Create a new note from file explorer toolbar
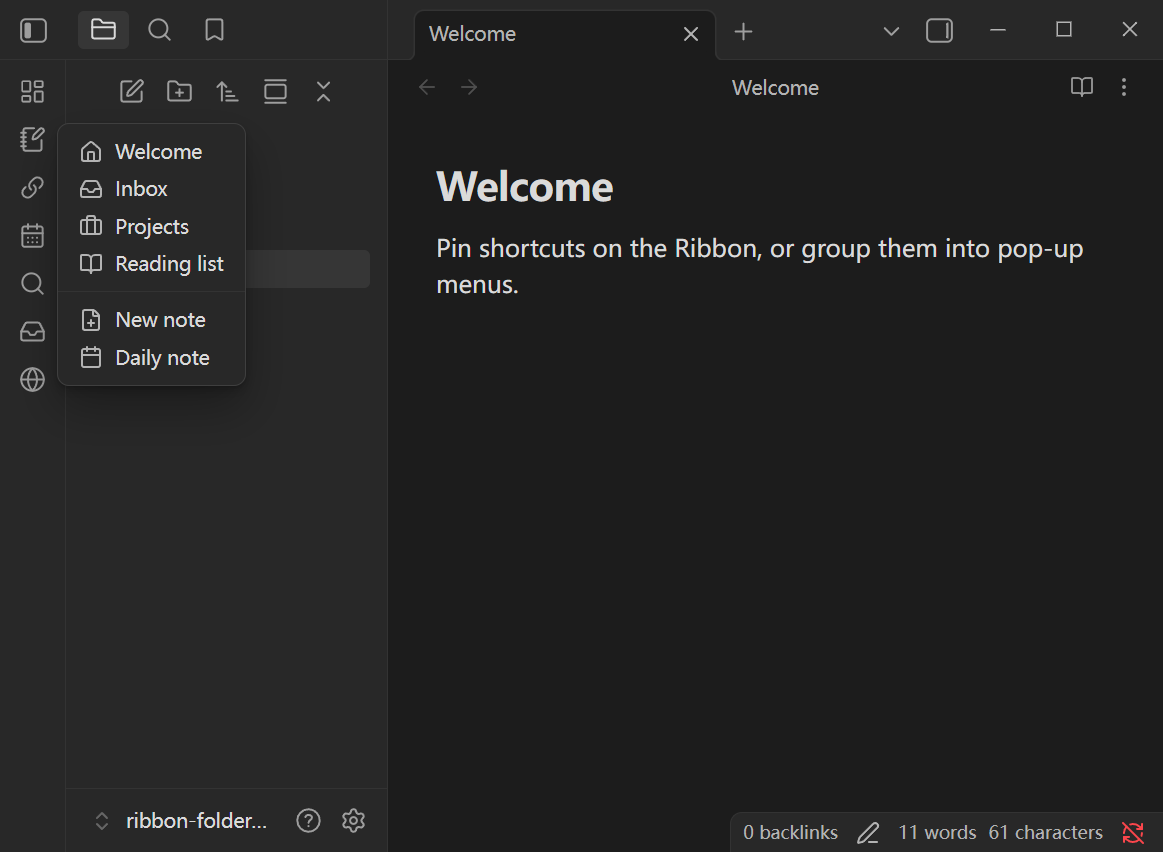 coord(131,91)
